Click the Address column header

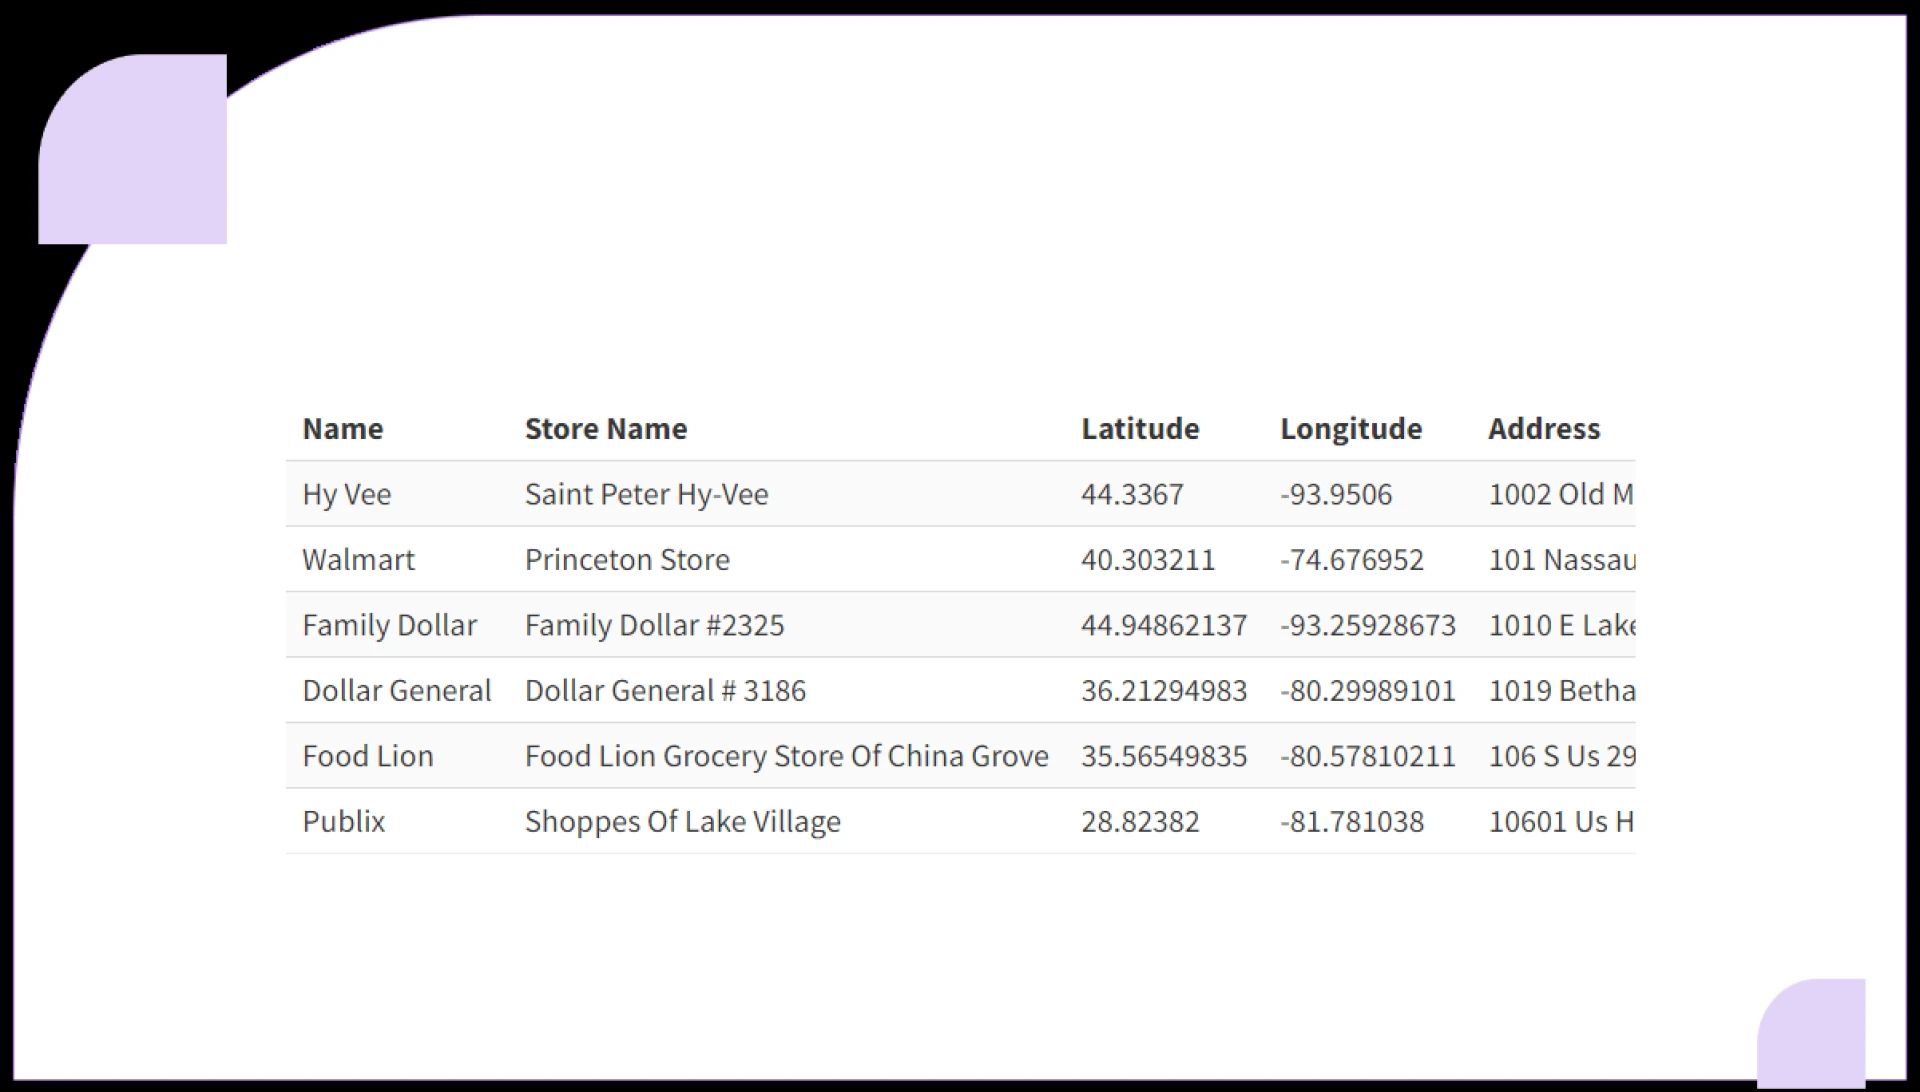click(x=1543, y=429)
